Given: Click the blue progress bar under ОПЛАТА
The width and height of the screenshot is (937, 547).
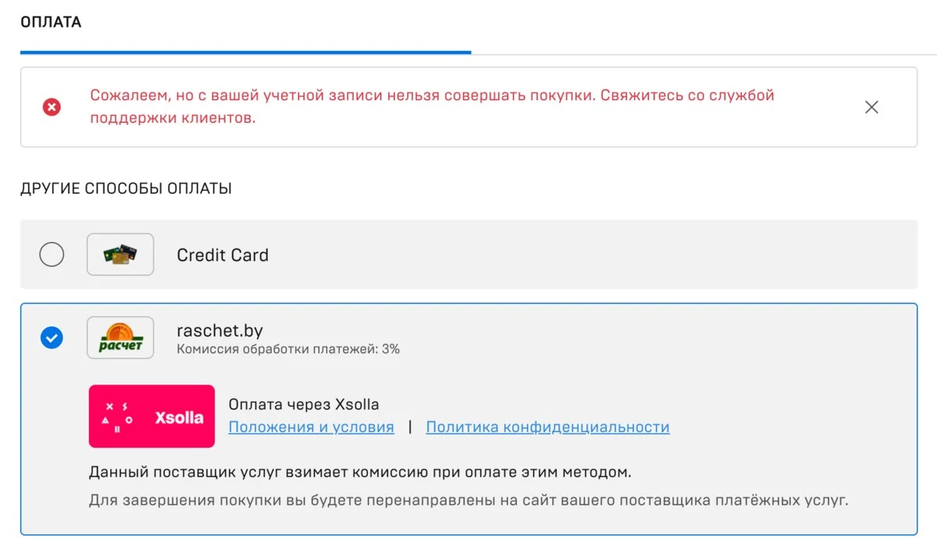Looking at the screenshot, I should click(x=245, y=52).
